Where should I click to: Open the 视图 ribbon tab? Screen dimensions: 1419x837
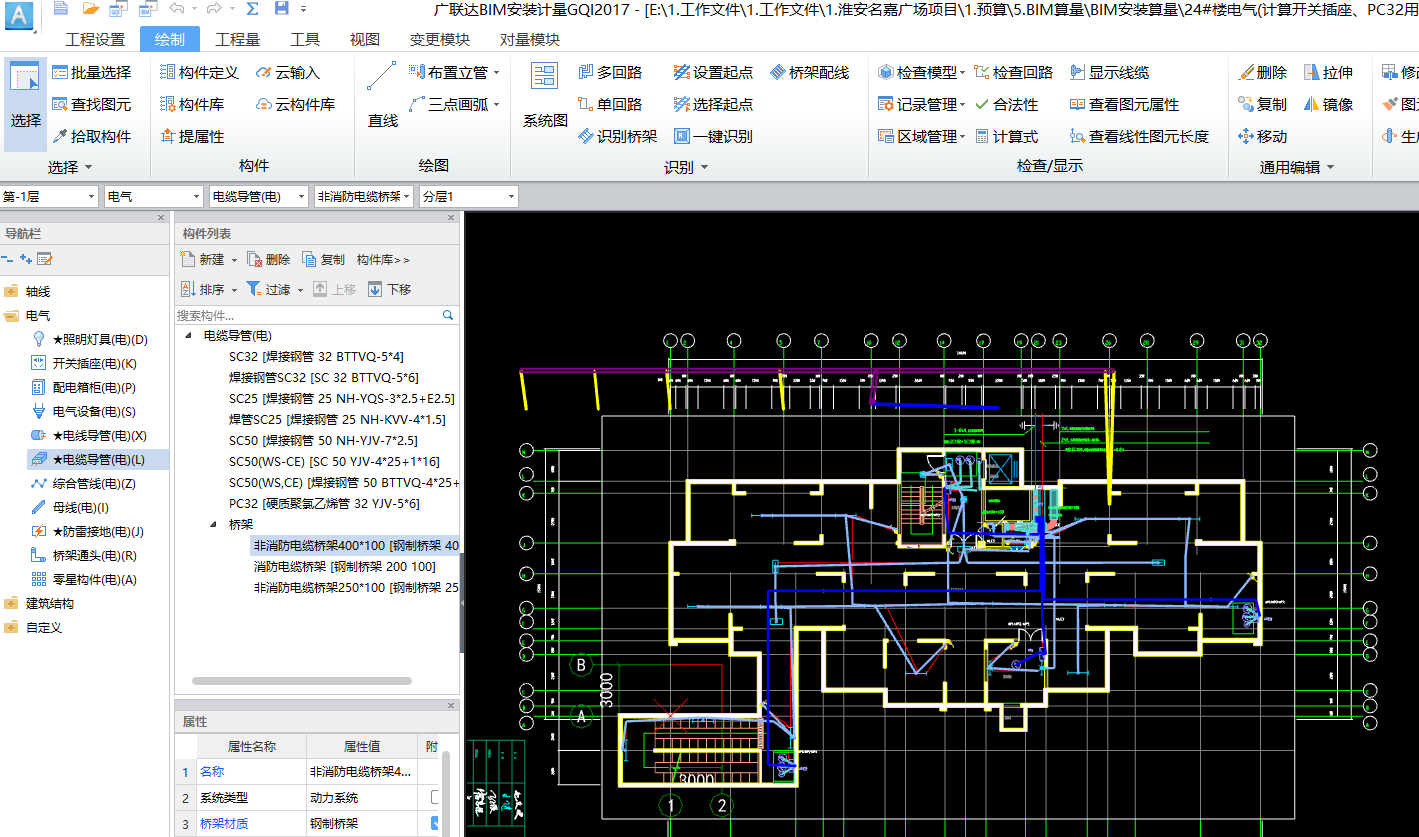click(x=365, y=40)
